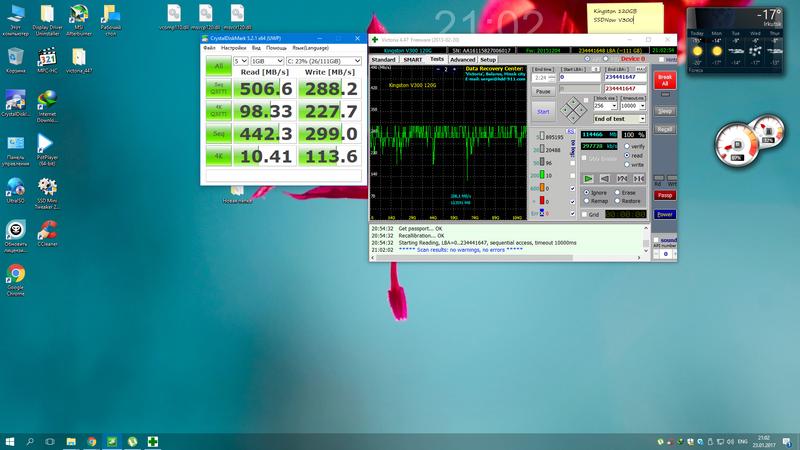Open File Explorer from the taskbar
The image size is (800, 450).
[x=71, y=441]
